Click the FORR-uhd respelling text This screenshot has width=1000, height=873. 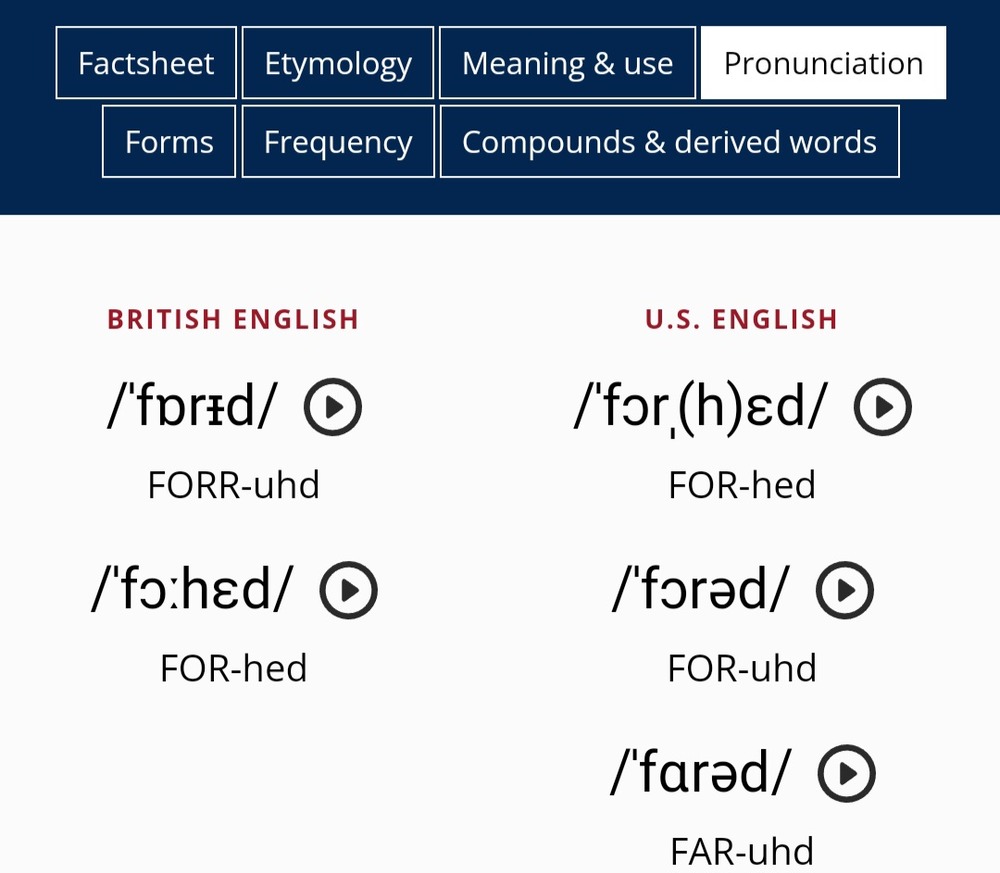pos(233,485)
